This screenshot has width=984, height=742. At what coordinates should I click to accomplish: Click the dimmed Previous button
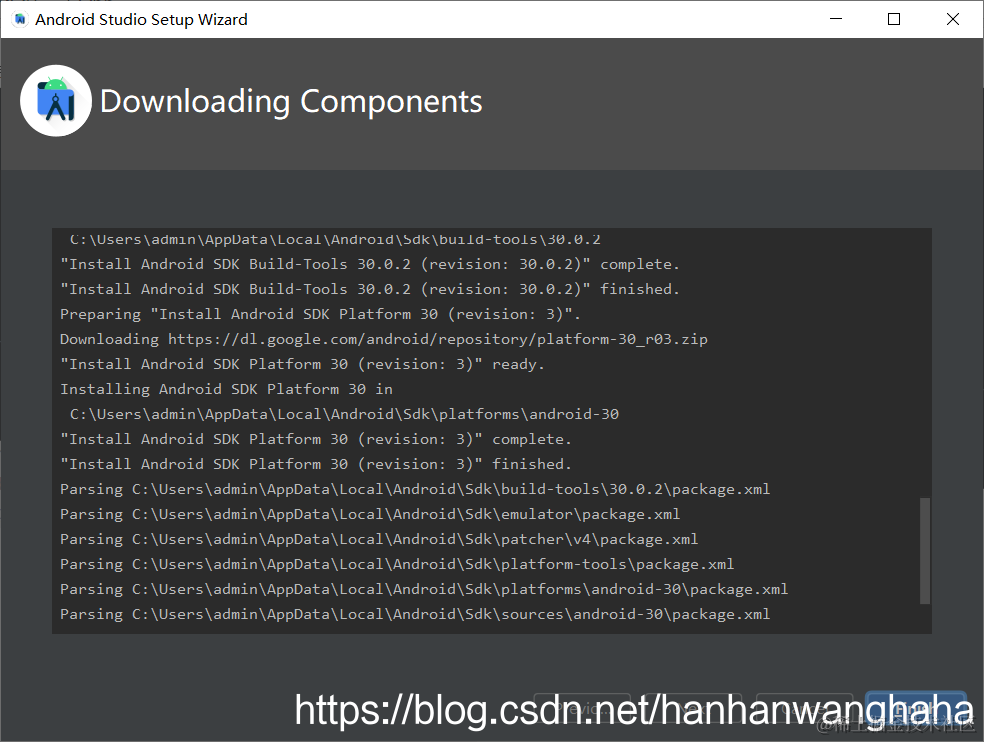[x=582, y=708]
